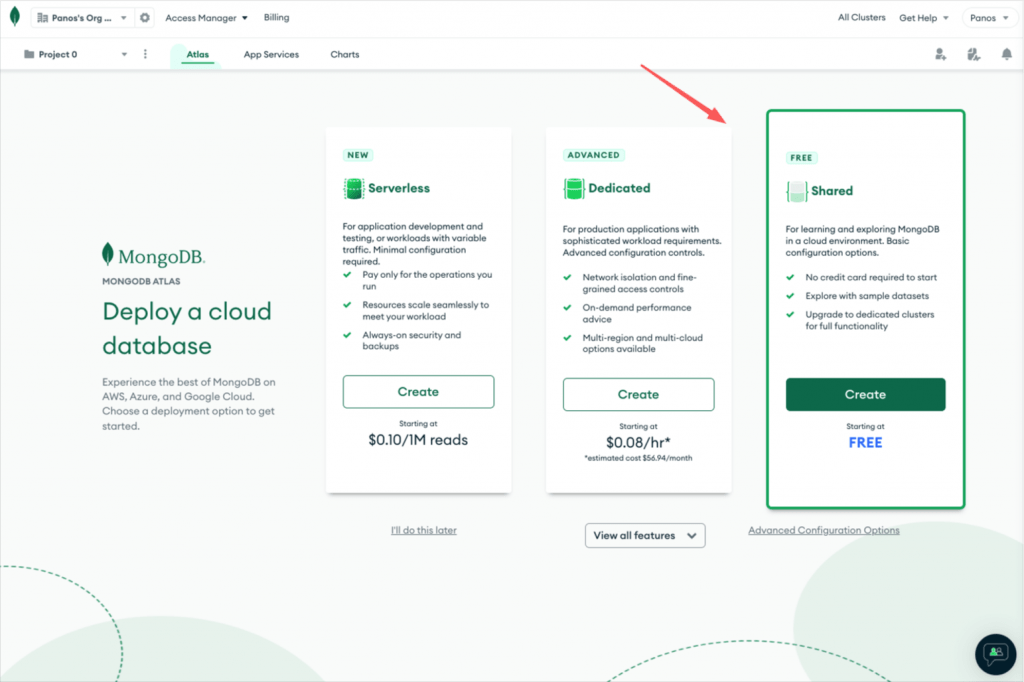The image size is (1024, 682).
Task: Click 'Always-on security and backups' text
Action: pyautogui.click(x=411, y=340)
